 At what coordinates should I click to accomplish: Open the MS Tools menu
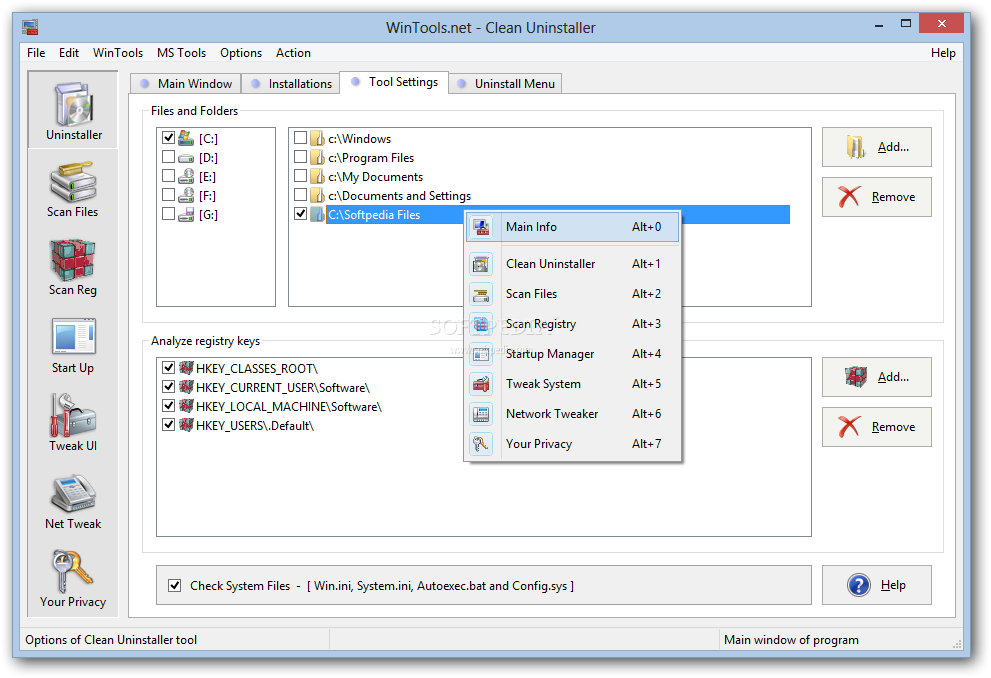(181, 53)
